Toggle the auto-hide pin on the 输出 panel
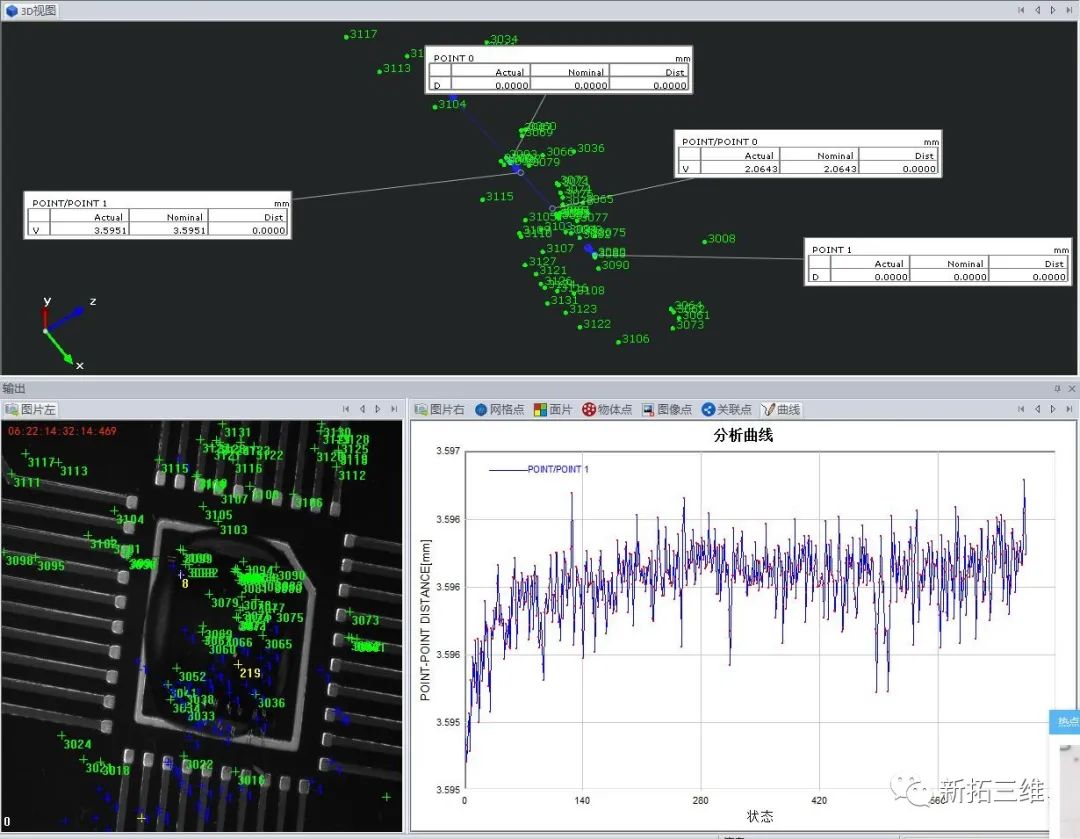 coord(1056,388)
